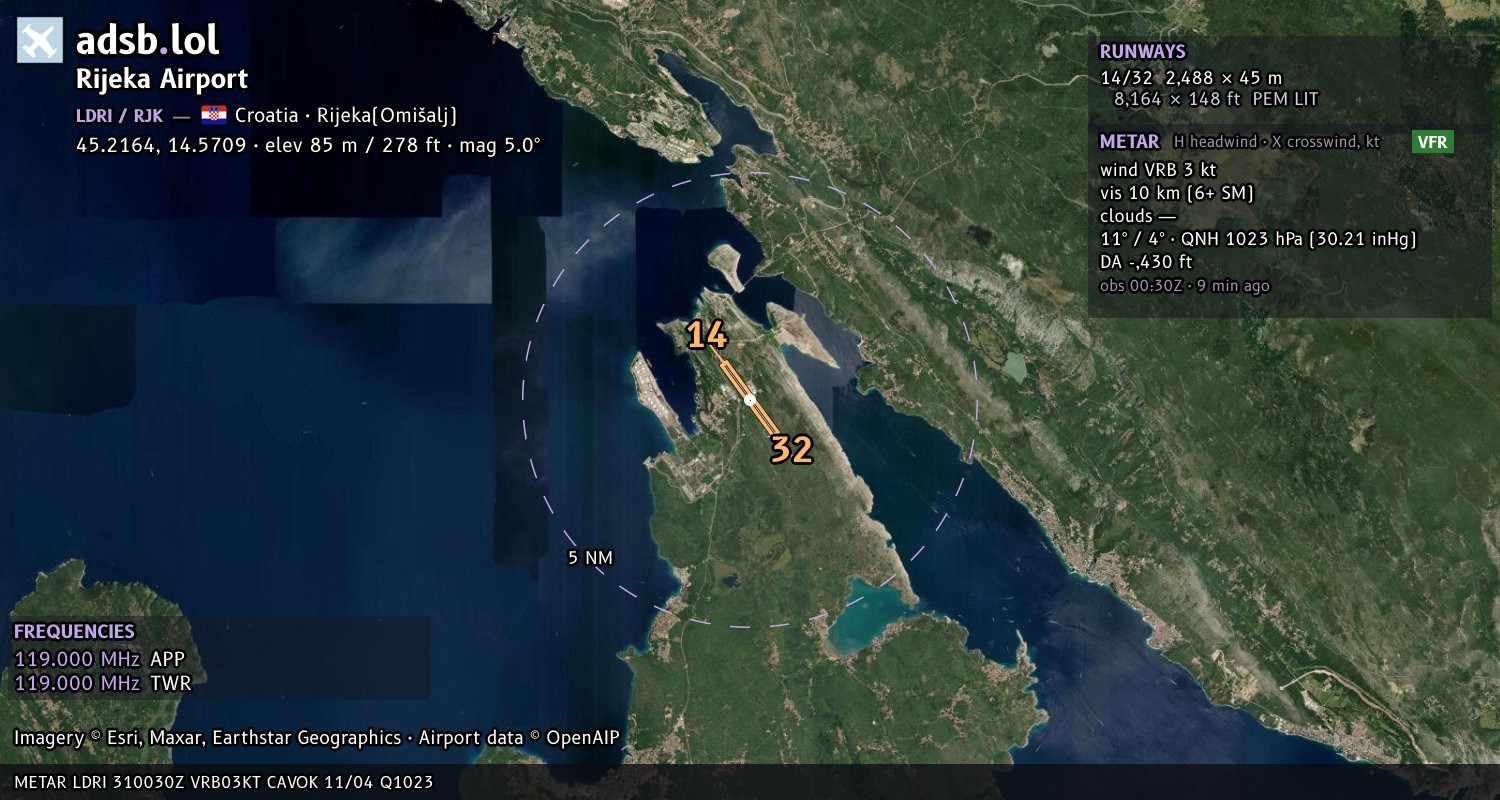Select the "119.000 MHz APP" frequency row
Image resolution: width=1500 pixels, height=800 pixels.
(x=99, y=659)
